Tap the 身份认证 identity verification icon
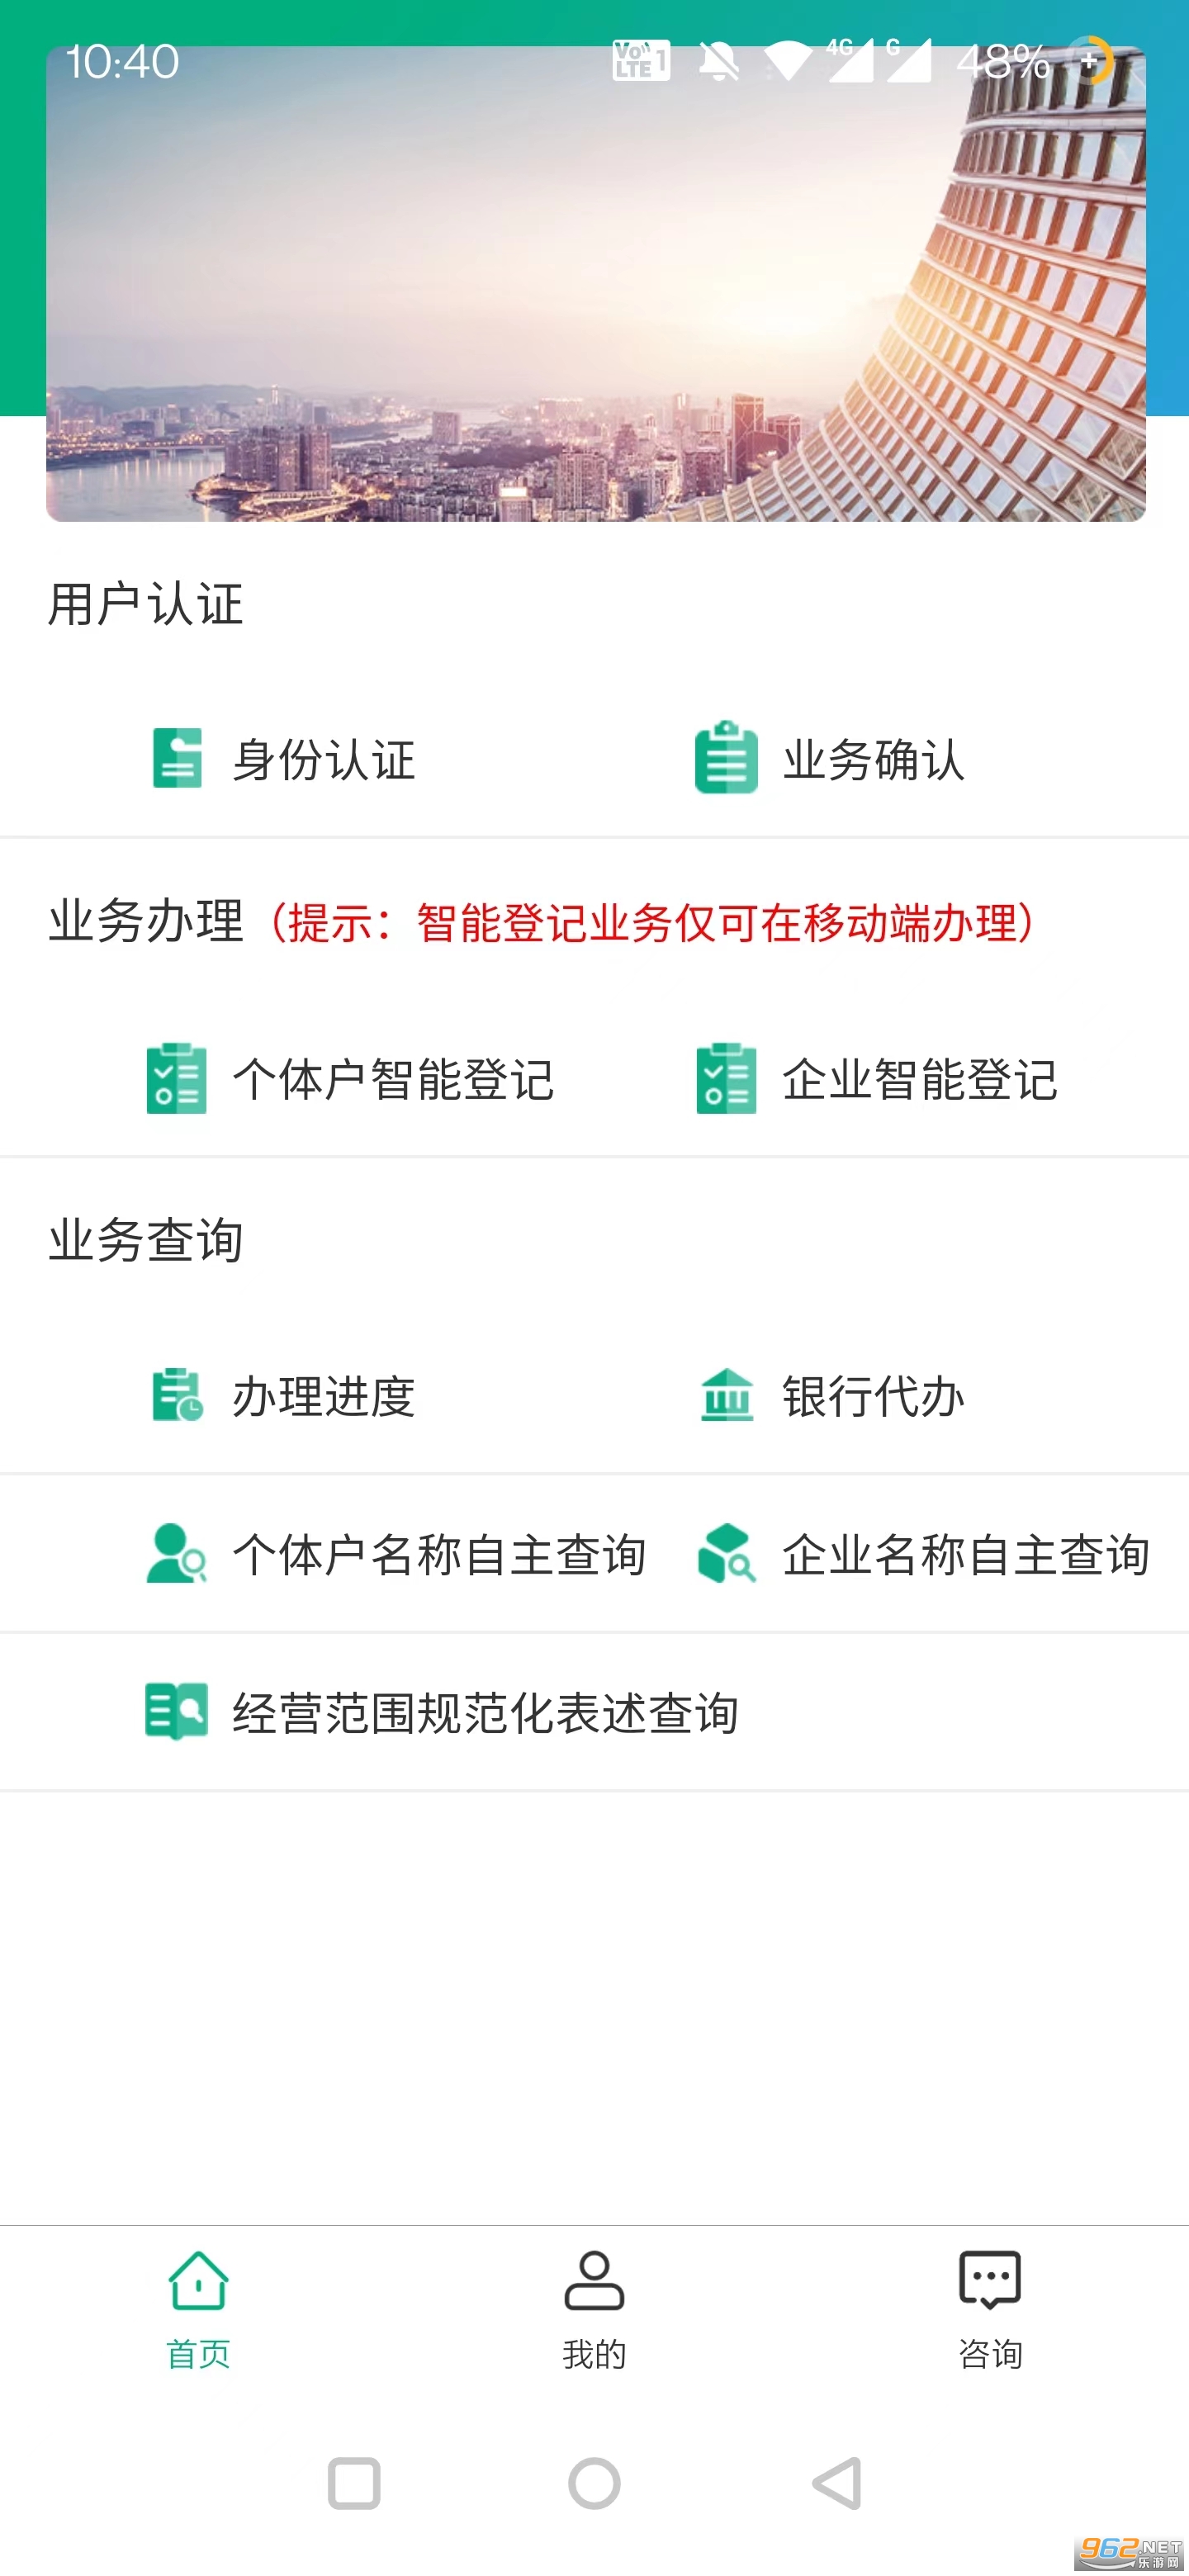 (x=177, y=758)
